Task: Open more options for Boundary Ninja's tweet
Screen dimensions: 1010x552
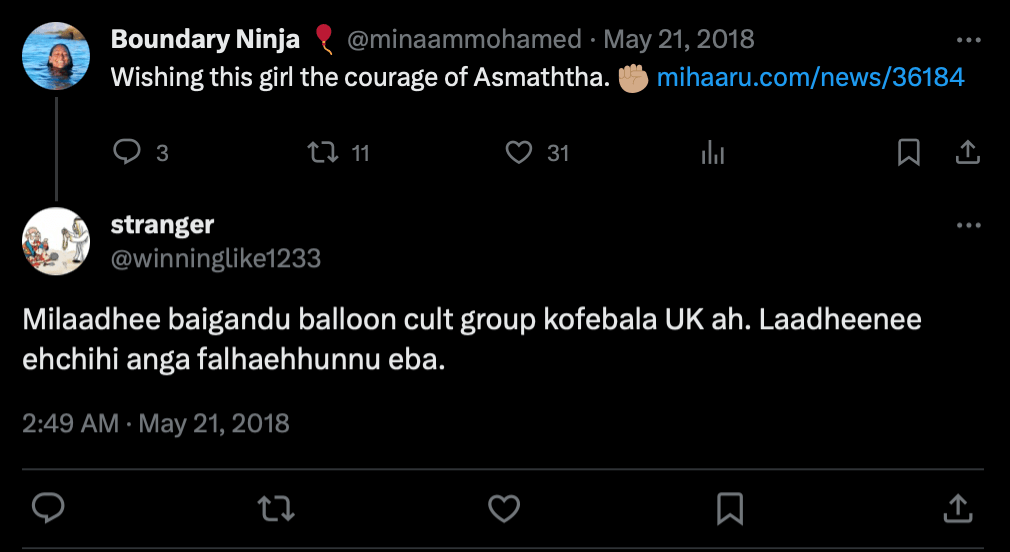Action: tap(968, 40)
